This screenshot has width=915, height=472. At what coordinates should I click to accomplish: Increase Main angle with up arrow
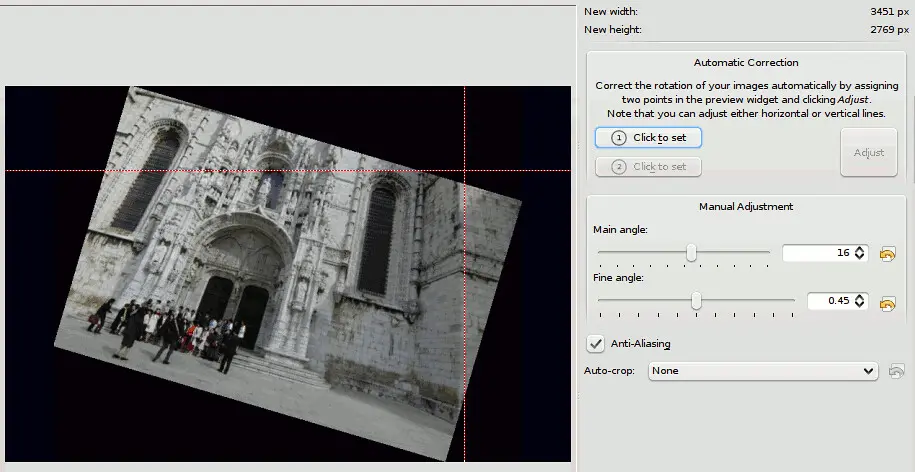point(861,249)
